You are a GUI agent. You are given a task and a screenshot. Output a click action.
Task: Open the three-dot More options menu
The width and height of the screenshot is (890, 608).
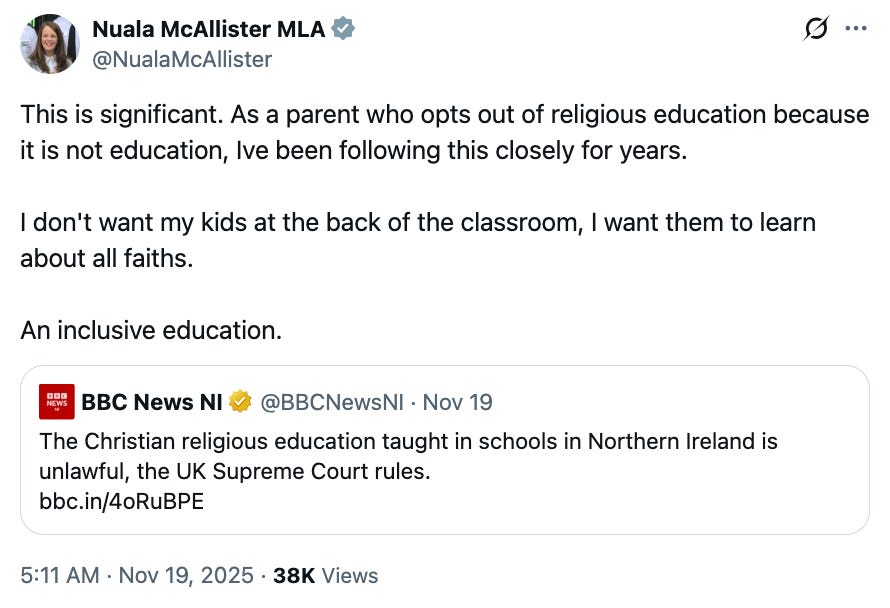[856, 29]
